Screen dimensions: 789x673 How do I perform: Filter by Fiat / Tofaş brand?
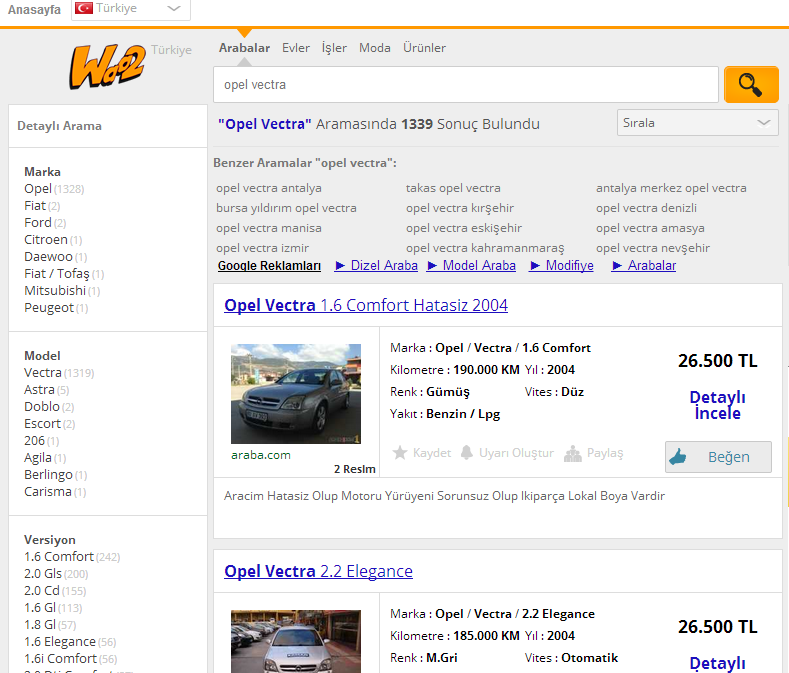pos(57,273)
